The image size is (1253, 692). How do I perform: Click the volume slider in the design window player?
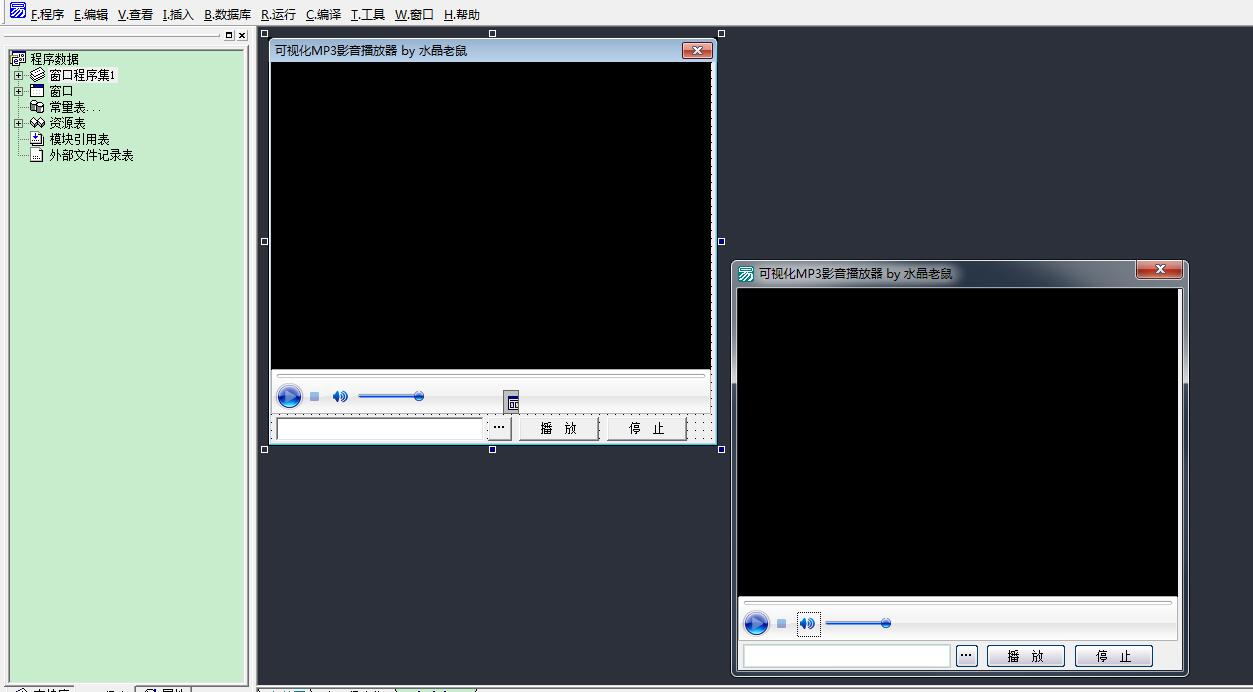pos(391,397)
